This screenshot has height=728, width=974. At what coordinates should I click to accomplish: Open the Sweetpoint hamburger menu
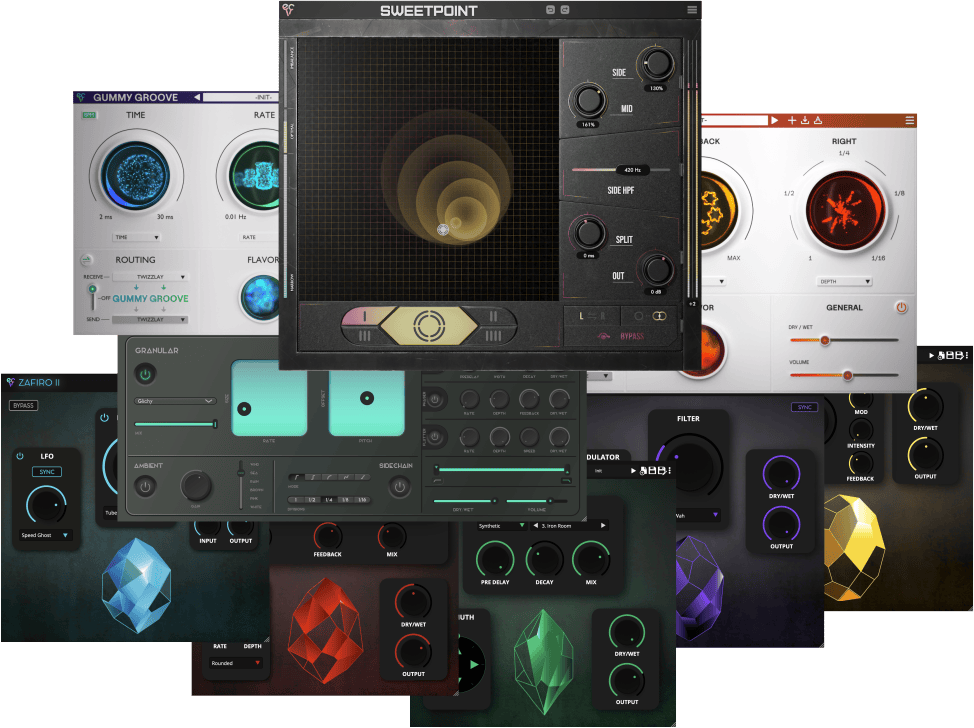tap(691, 10)
